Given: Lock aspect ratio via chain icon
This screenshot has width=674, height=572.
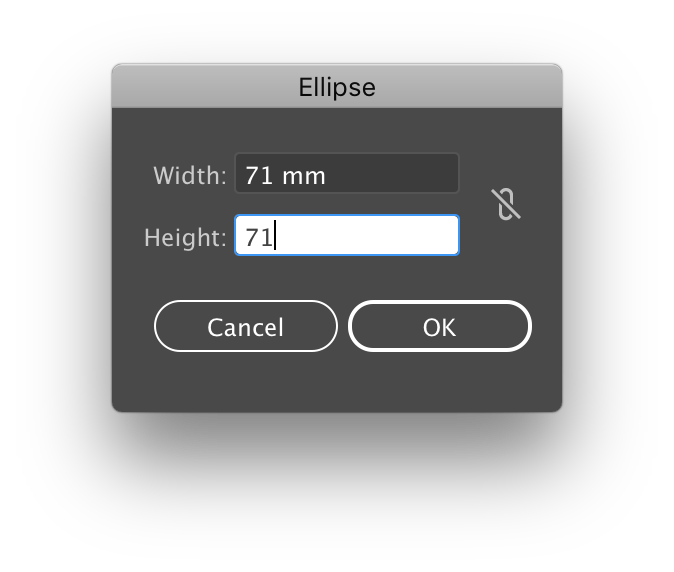Looking at the screenshot, I should pos(506,204).
